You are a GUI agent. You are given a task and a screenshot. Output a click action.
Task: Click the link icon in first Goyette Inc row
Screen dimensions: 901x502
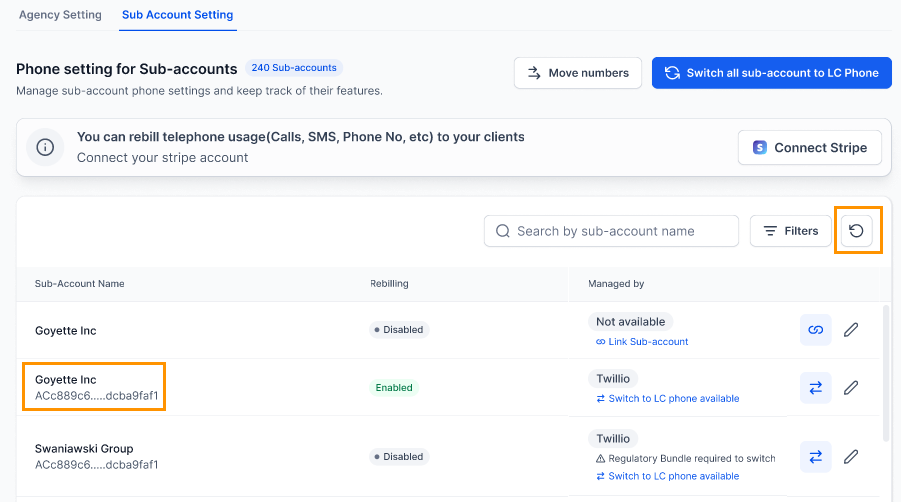tap(815, 330)
